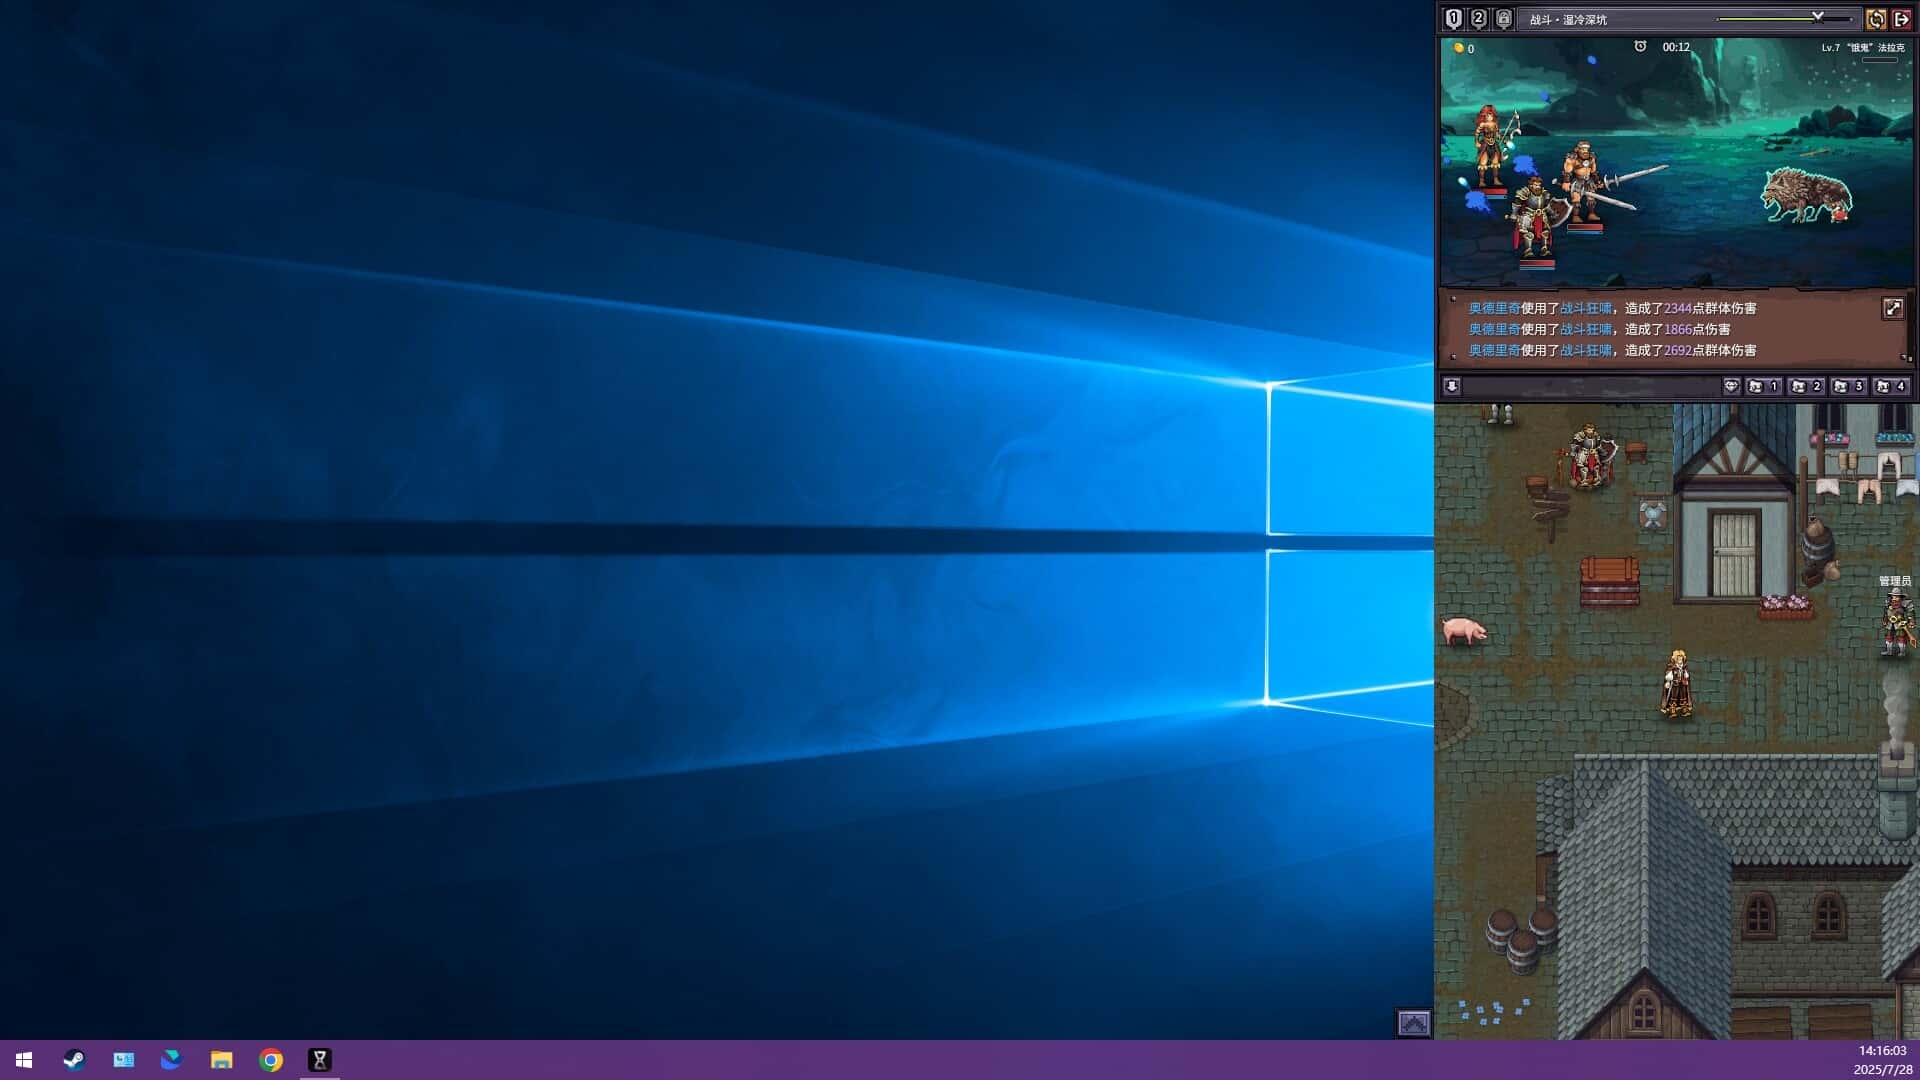The width and height of the screenshot is (1920, 1080).
Task: Expand the combat log panel
Action: (1892, 308)
